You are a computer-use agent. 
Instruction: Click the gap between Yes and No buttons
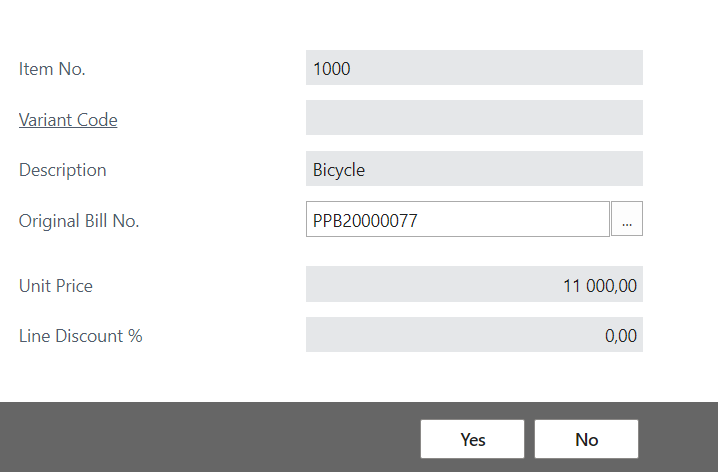click(529, 439)
